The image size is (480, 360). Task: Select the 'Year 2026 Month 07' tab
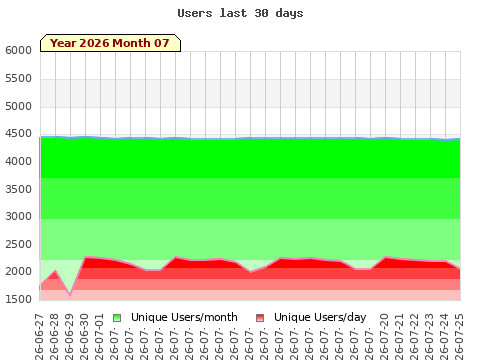click(110, 43)
